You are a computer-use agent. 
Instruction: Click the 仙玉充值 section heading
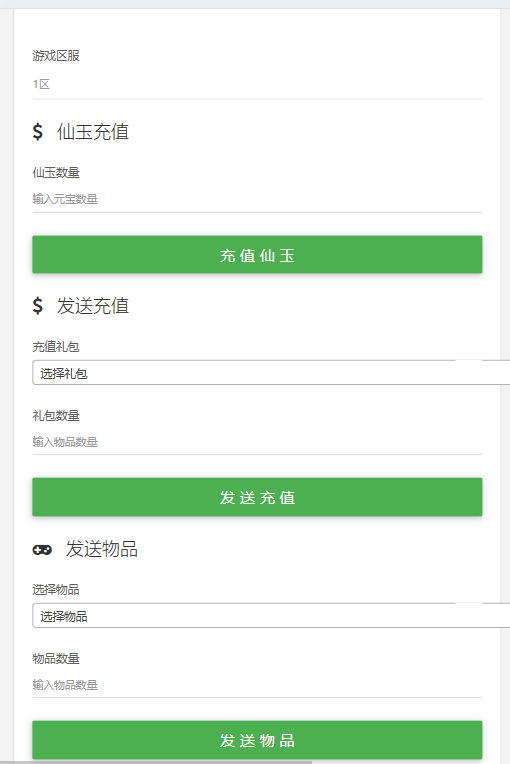click(93, 132)
